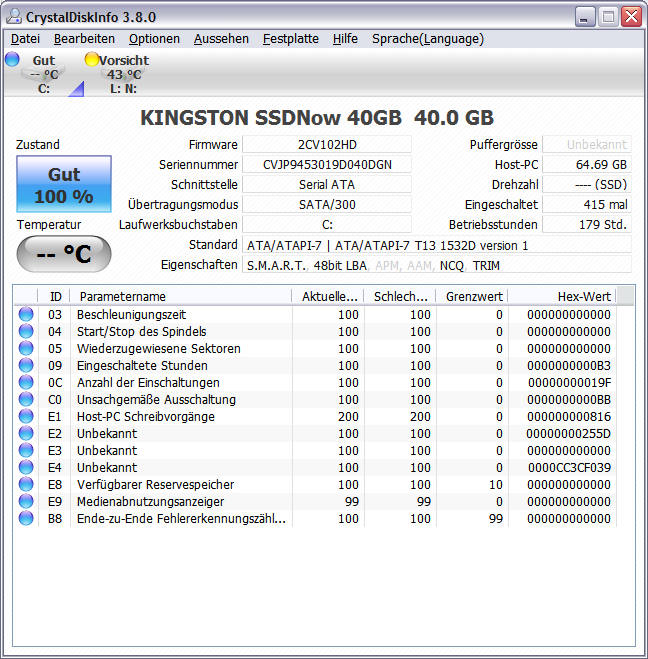
Task: Click the KINGSTON SSDNow 40GB title text
Action: click(x=317, y=118)
